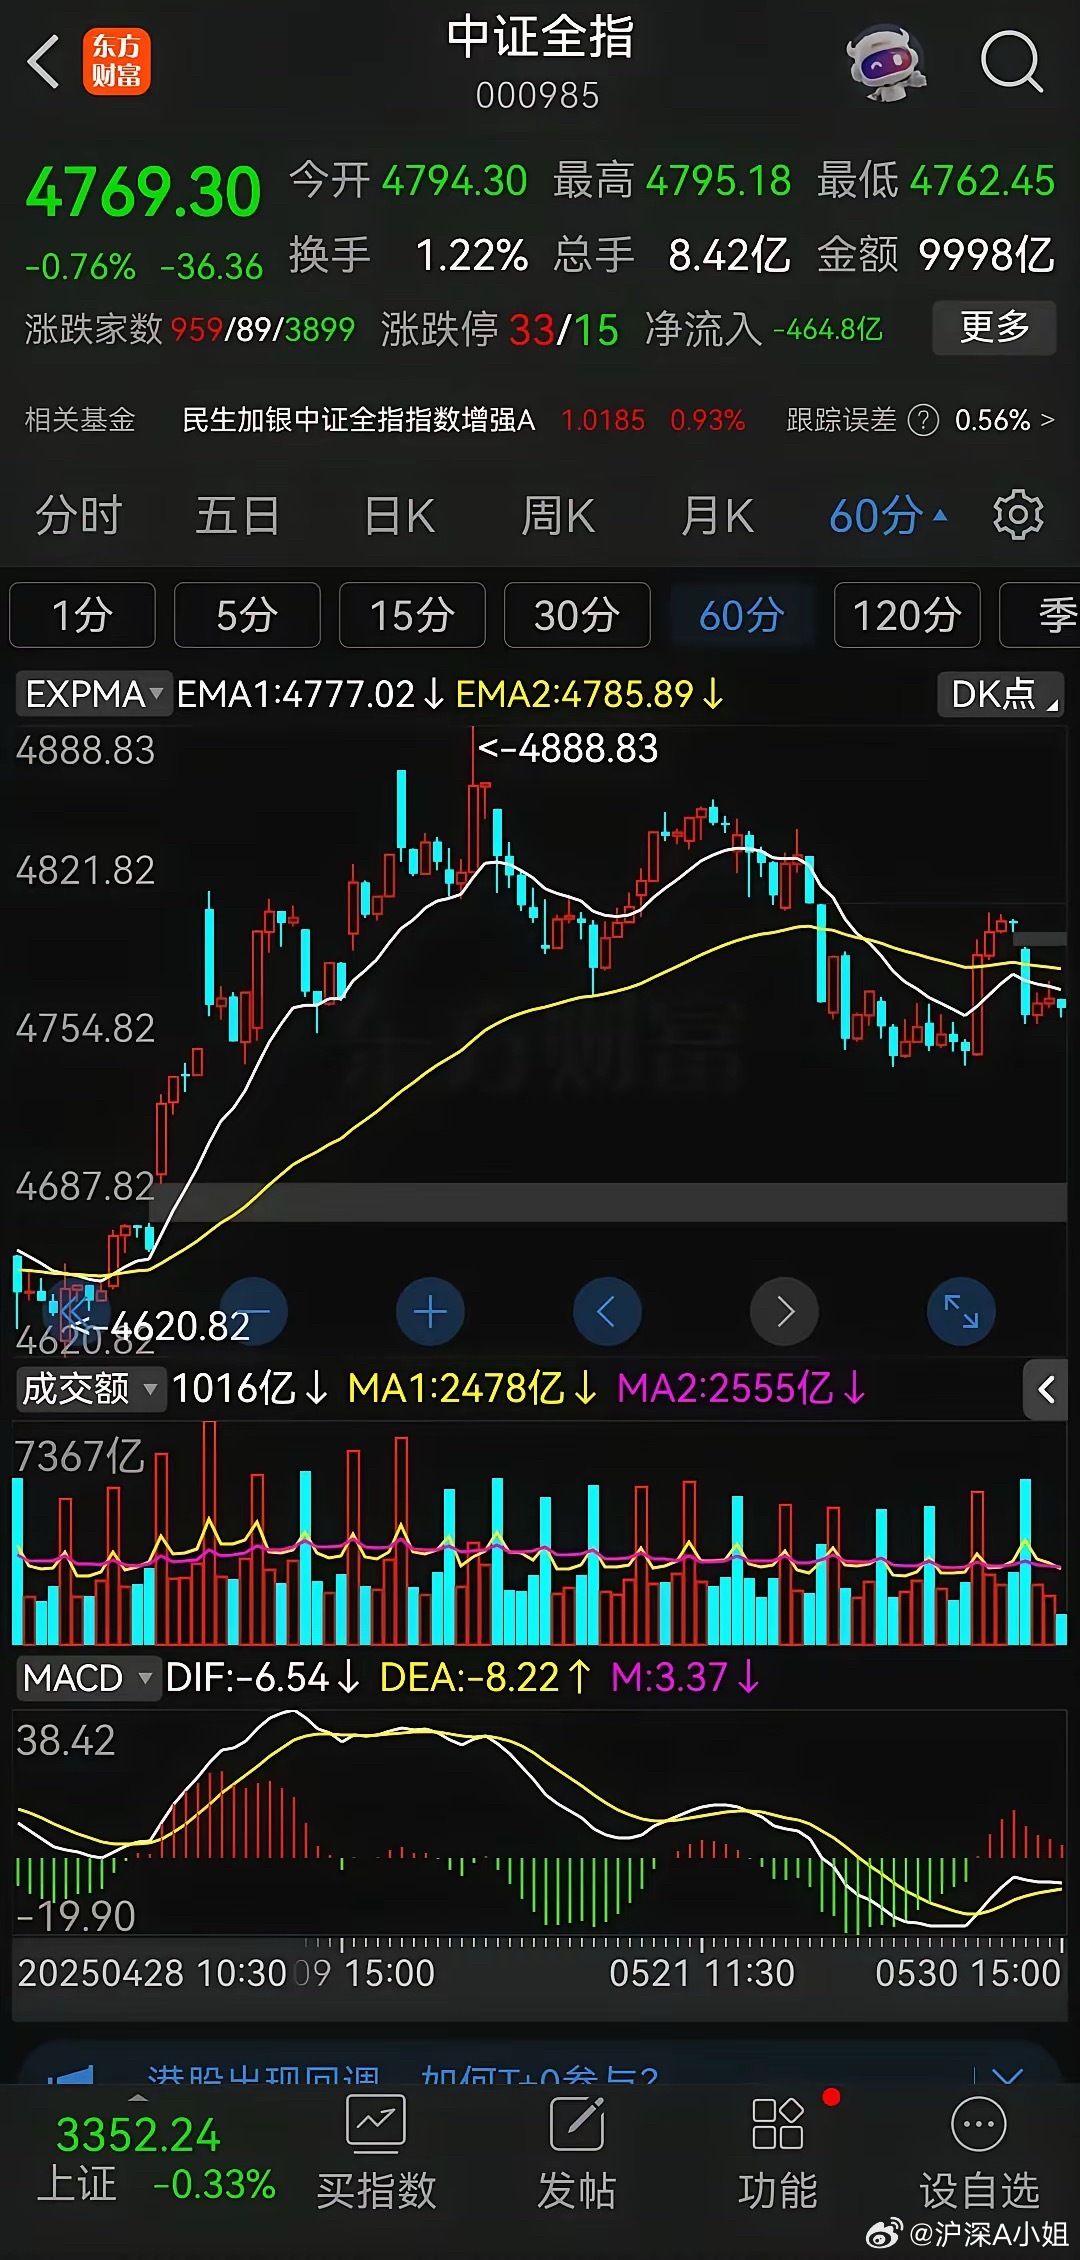This screenshot has height=2260, width=1080.
Task: Tap the 0530 15:00 time axis label
Action: coord(967,1973)
